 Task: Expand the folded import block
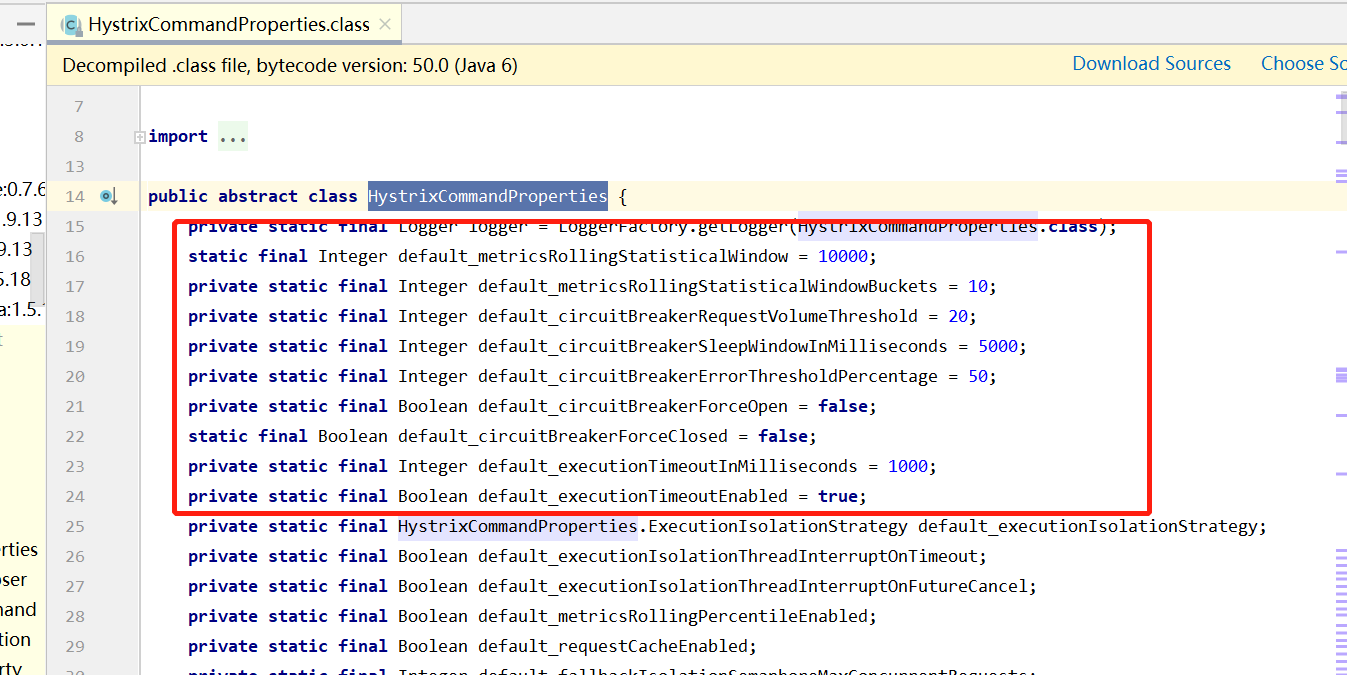tap(140, 137)
